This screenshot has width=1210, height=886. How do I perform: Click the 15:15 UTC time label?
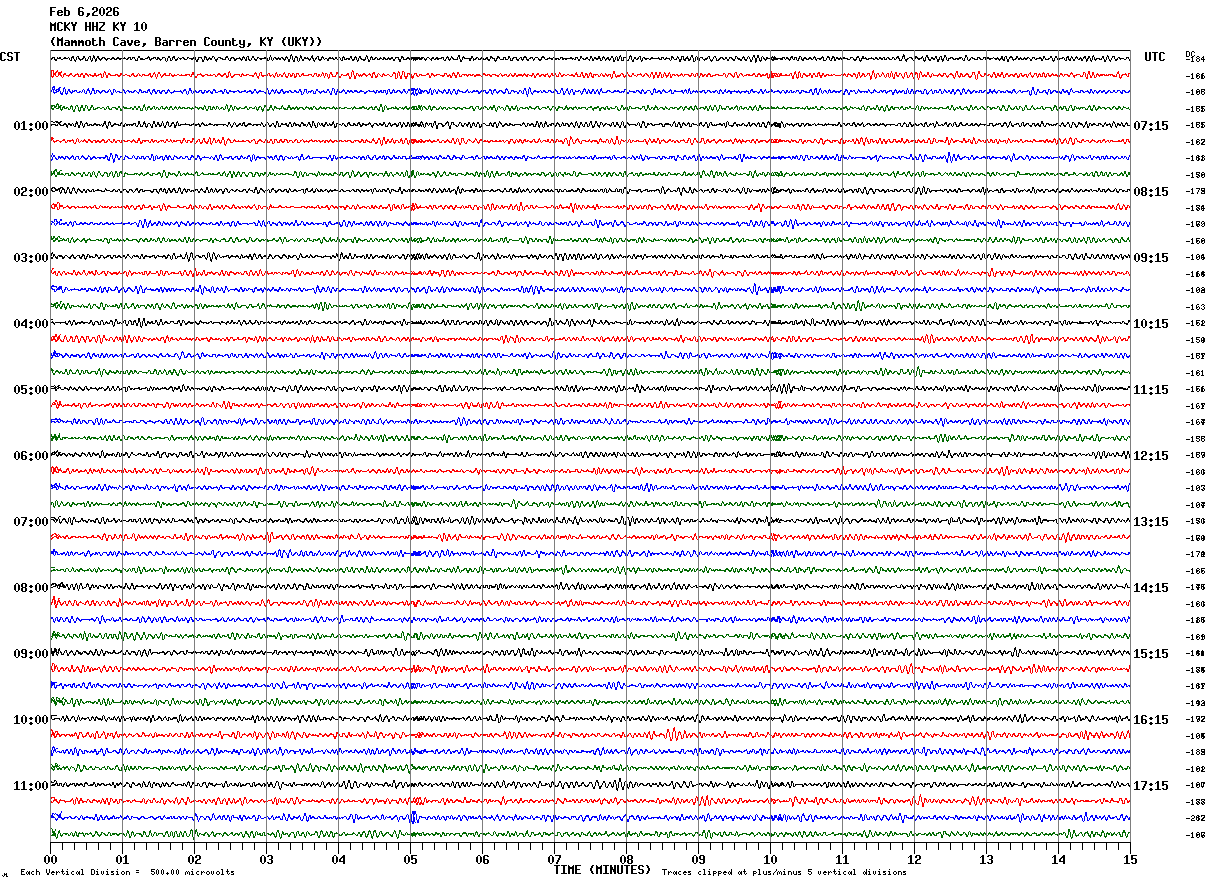1151,654
